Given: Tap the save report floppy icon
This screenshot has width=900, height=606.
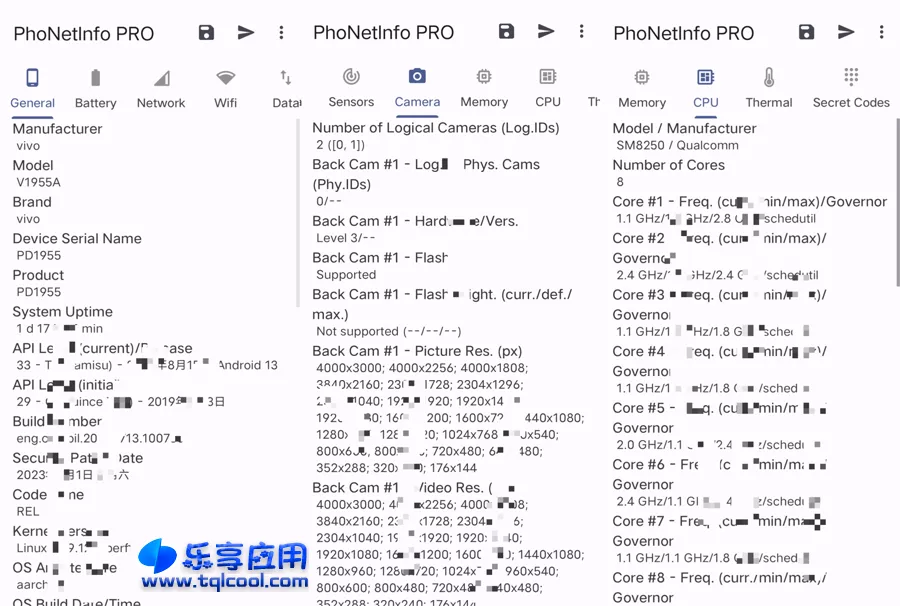Looking at the screenshot, I should point(206,32).
